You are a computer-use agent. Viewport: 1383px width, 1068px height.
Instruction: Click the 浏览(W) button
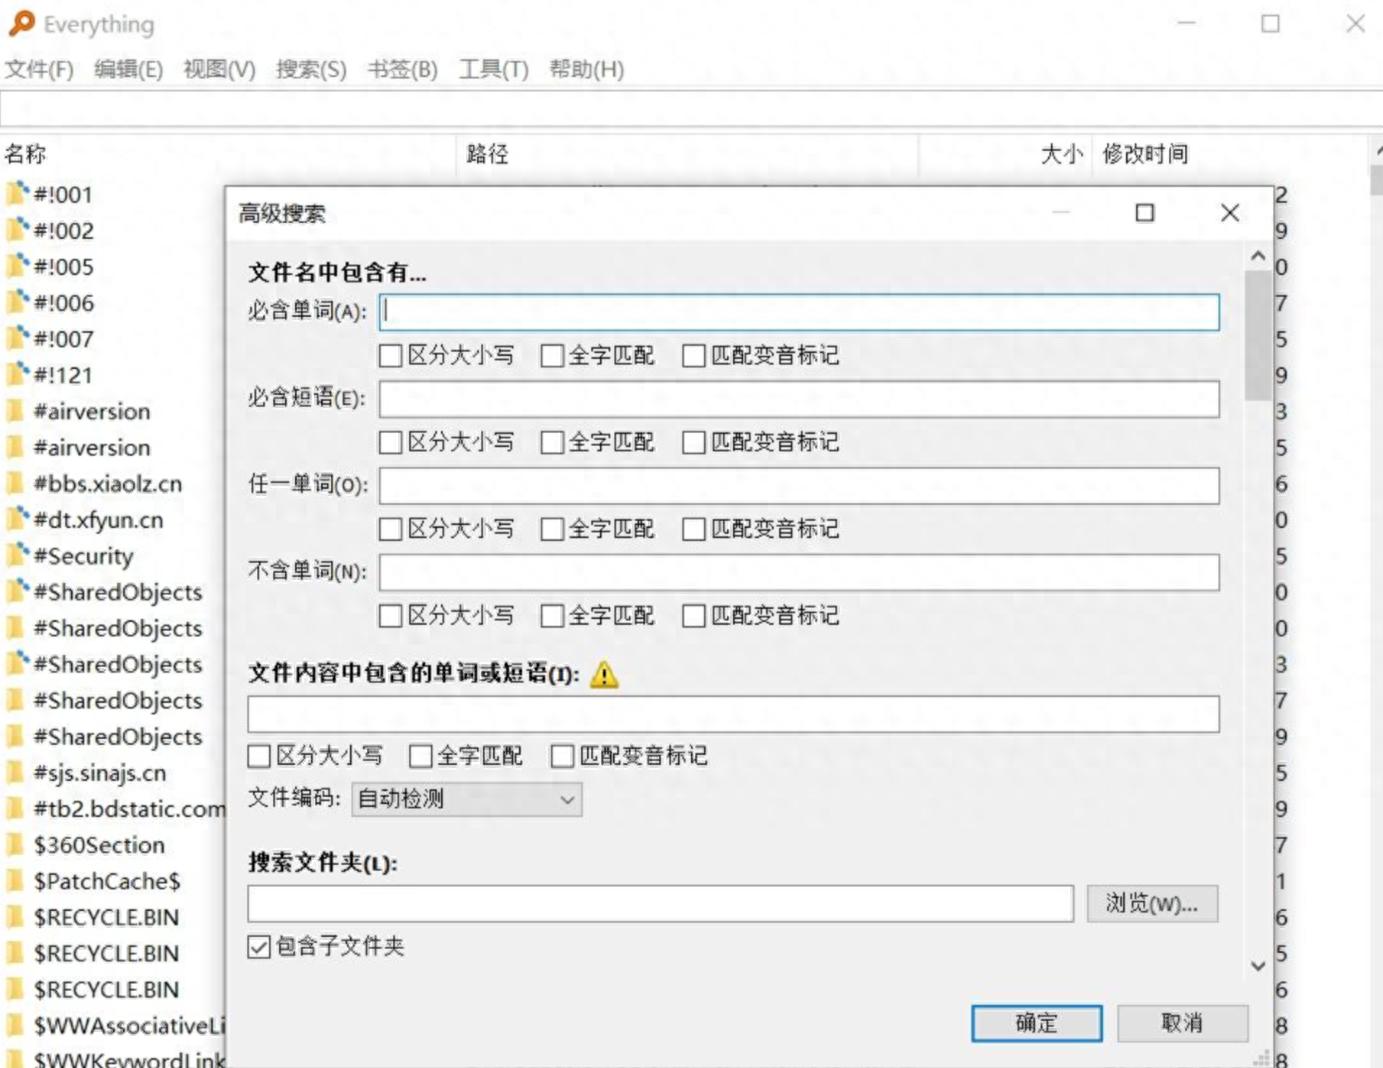click(1152, 903)
